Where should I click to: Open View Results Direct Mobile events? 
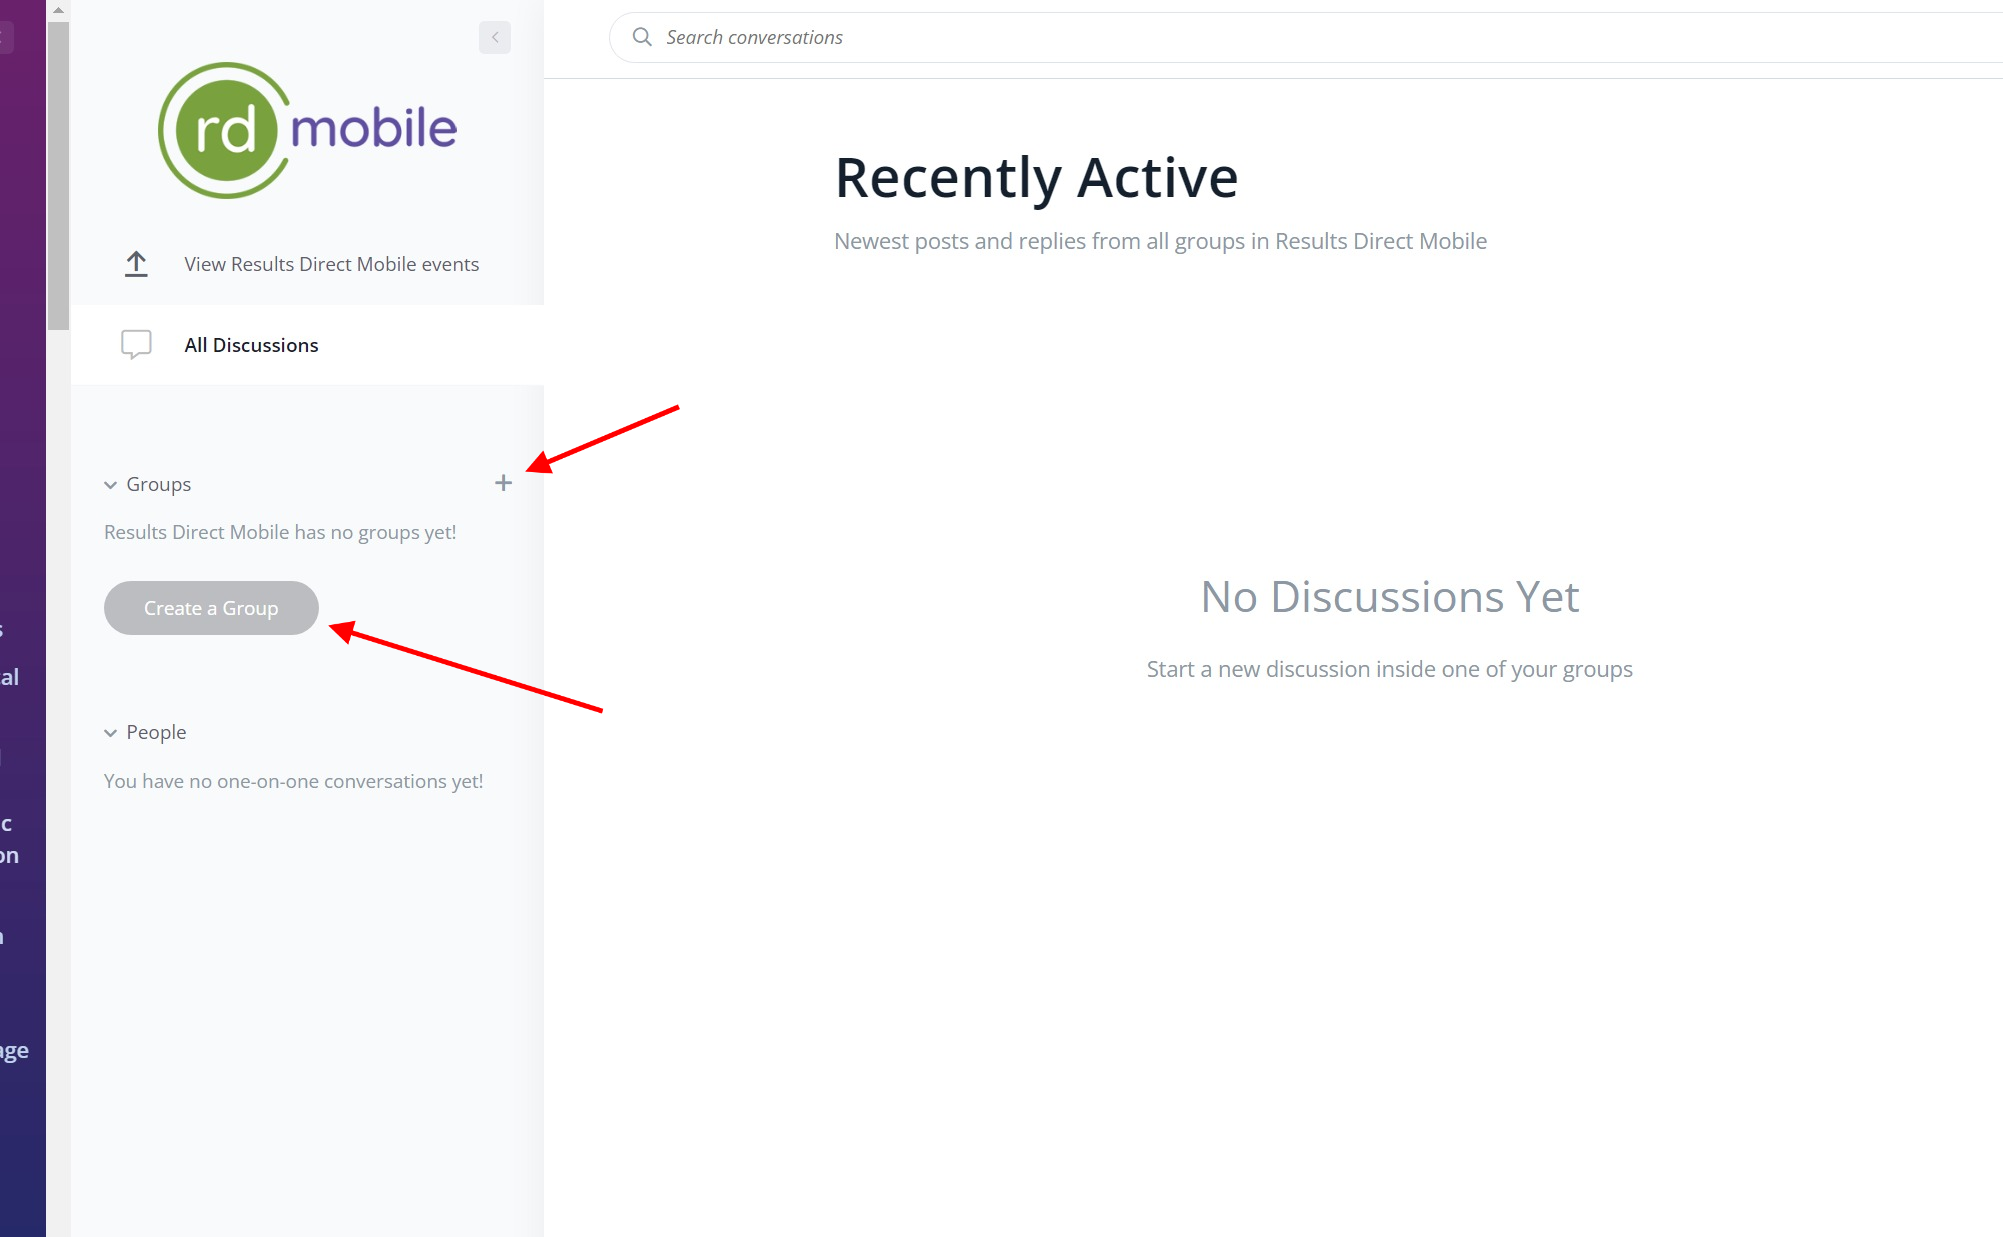pos(331,264)
